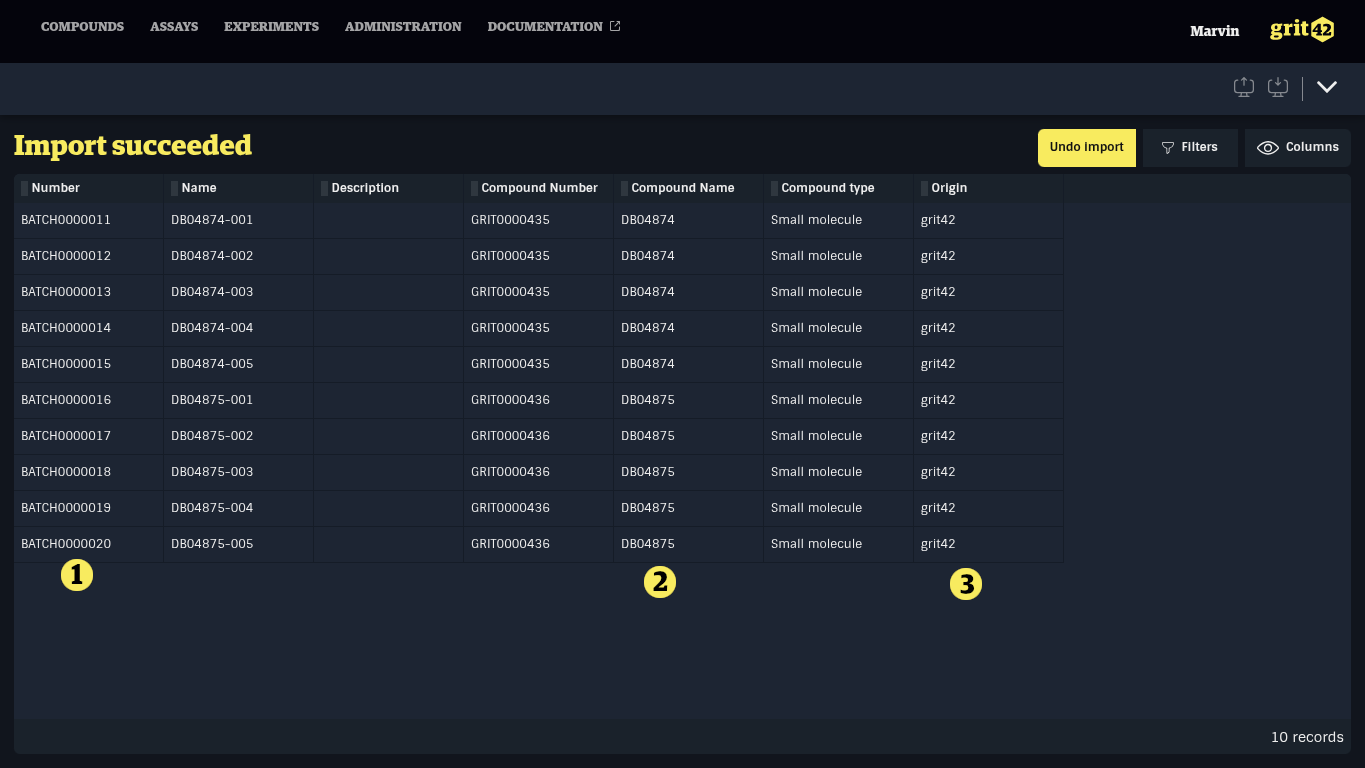Open the Assays menu
The width and height of the screenshot is (1365, 768).
(174, 27)
